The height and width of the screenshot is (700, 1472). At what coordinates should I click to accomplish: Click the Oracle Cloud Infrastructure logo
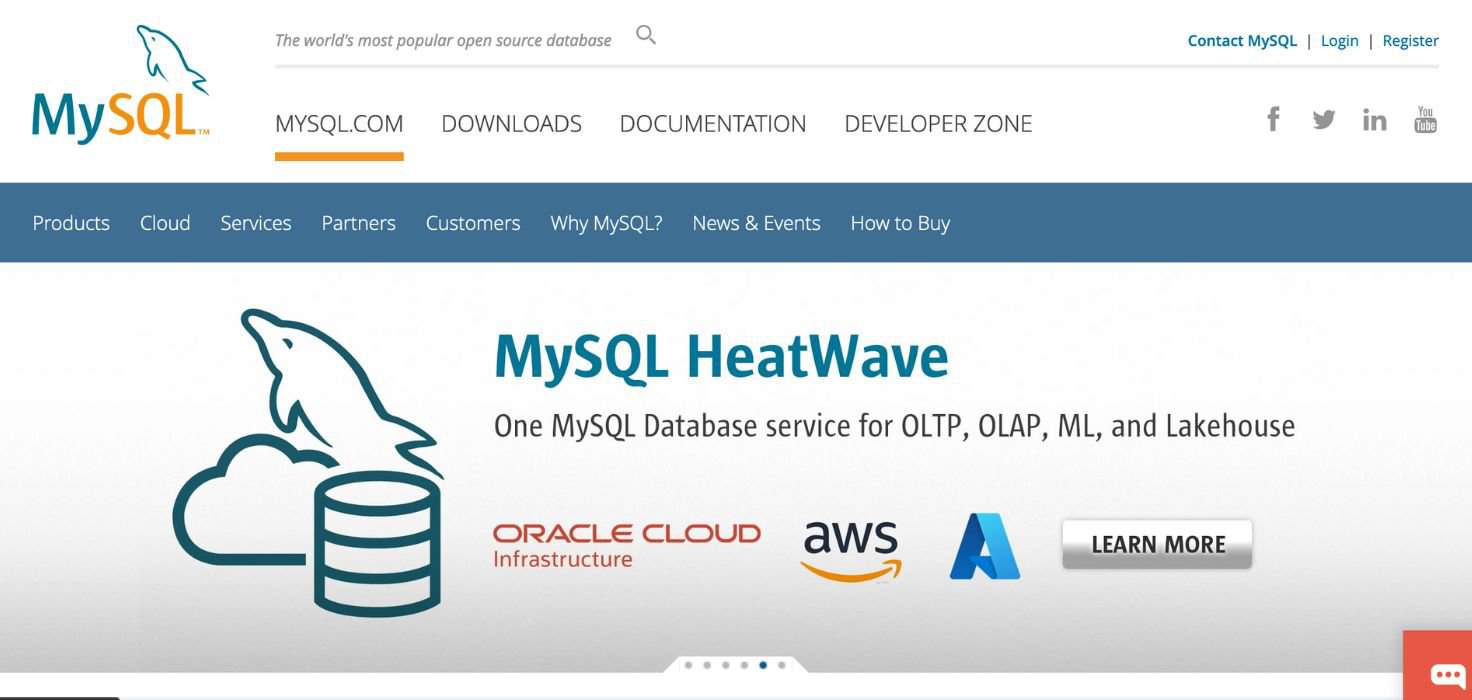pos(625,544)
